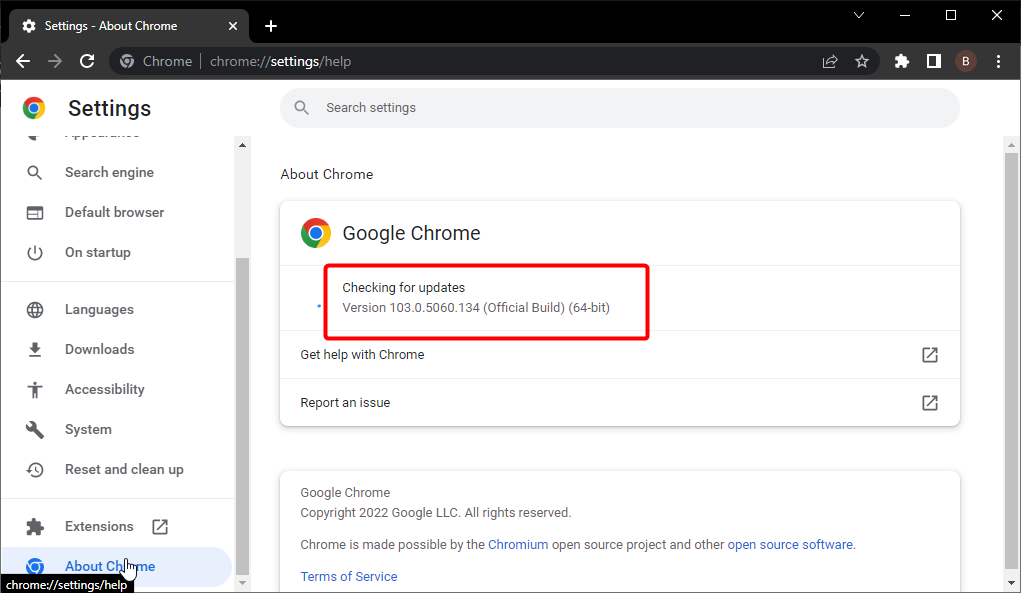The height and width of the screenshot is (593, 1021).
Task: Click the Search engine magnifier icon
Action: tap(35, 172)
